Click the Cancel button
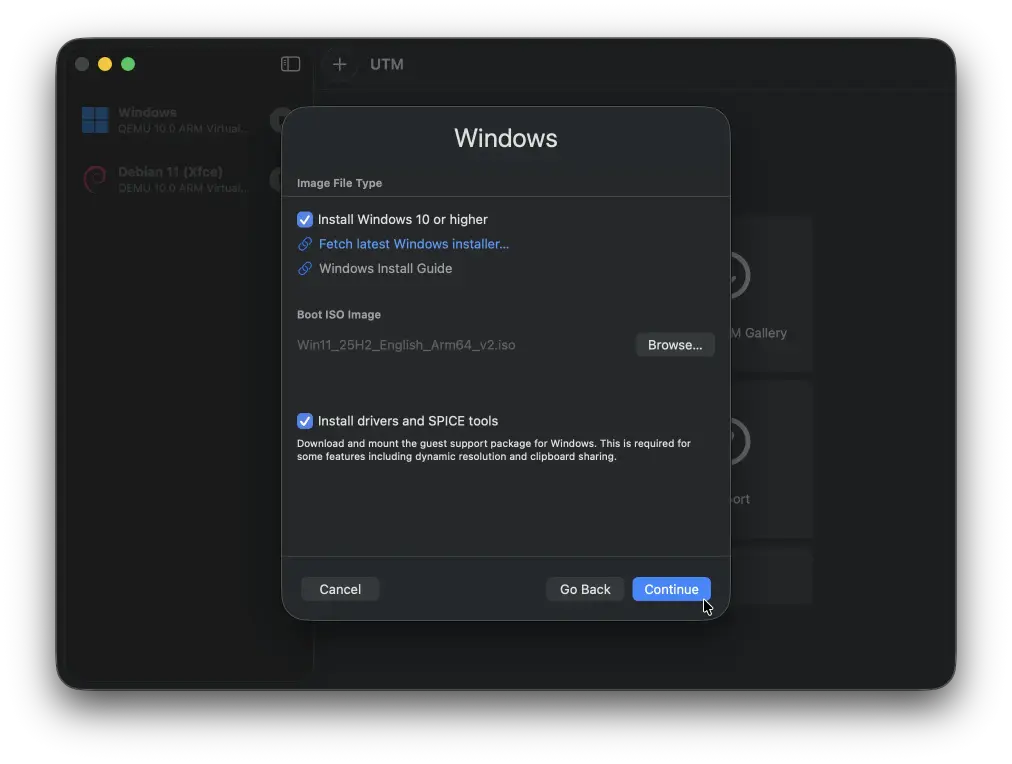1012x764 pixels. tap(340, 589)
